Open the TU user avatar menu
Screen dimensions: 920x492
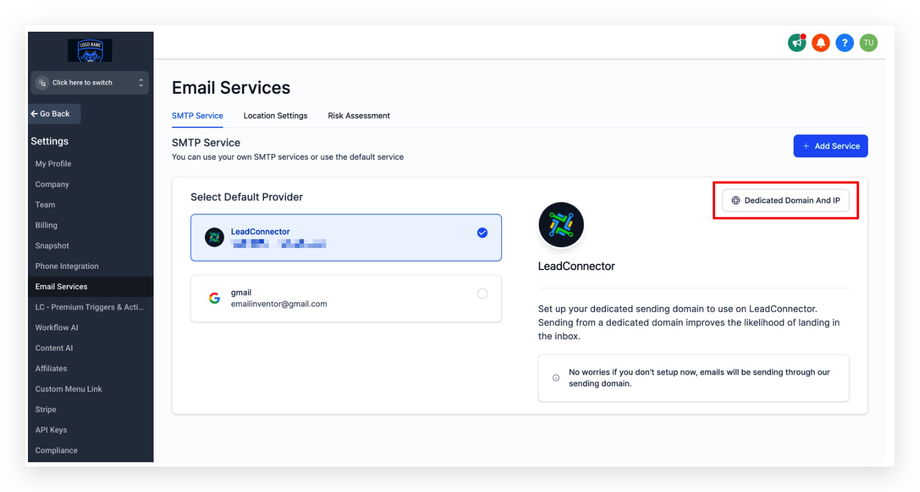(869, 43)
